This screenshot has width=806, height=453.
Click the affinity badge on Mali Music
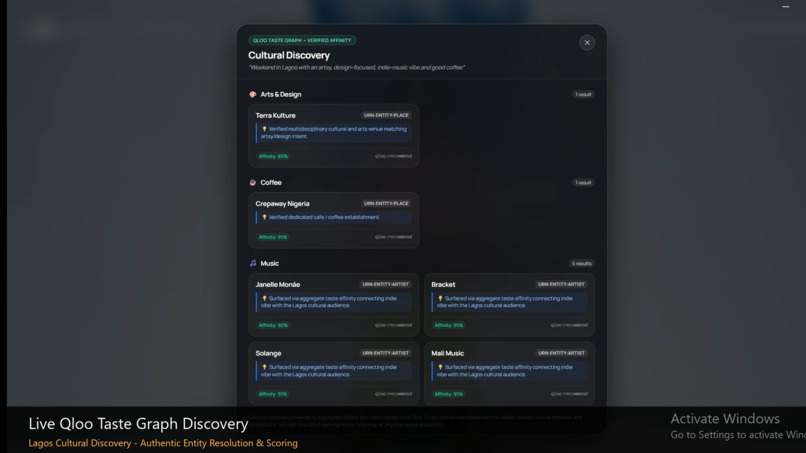[x=449, y=394]
